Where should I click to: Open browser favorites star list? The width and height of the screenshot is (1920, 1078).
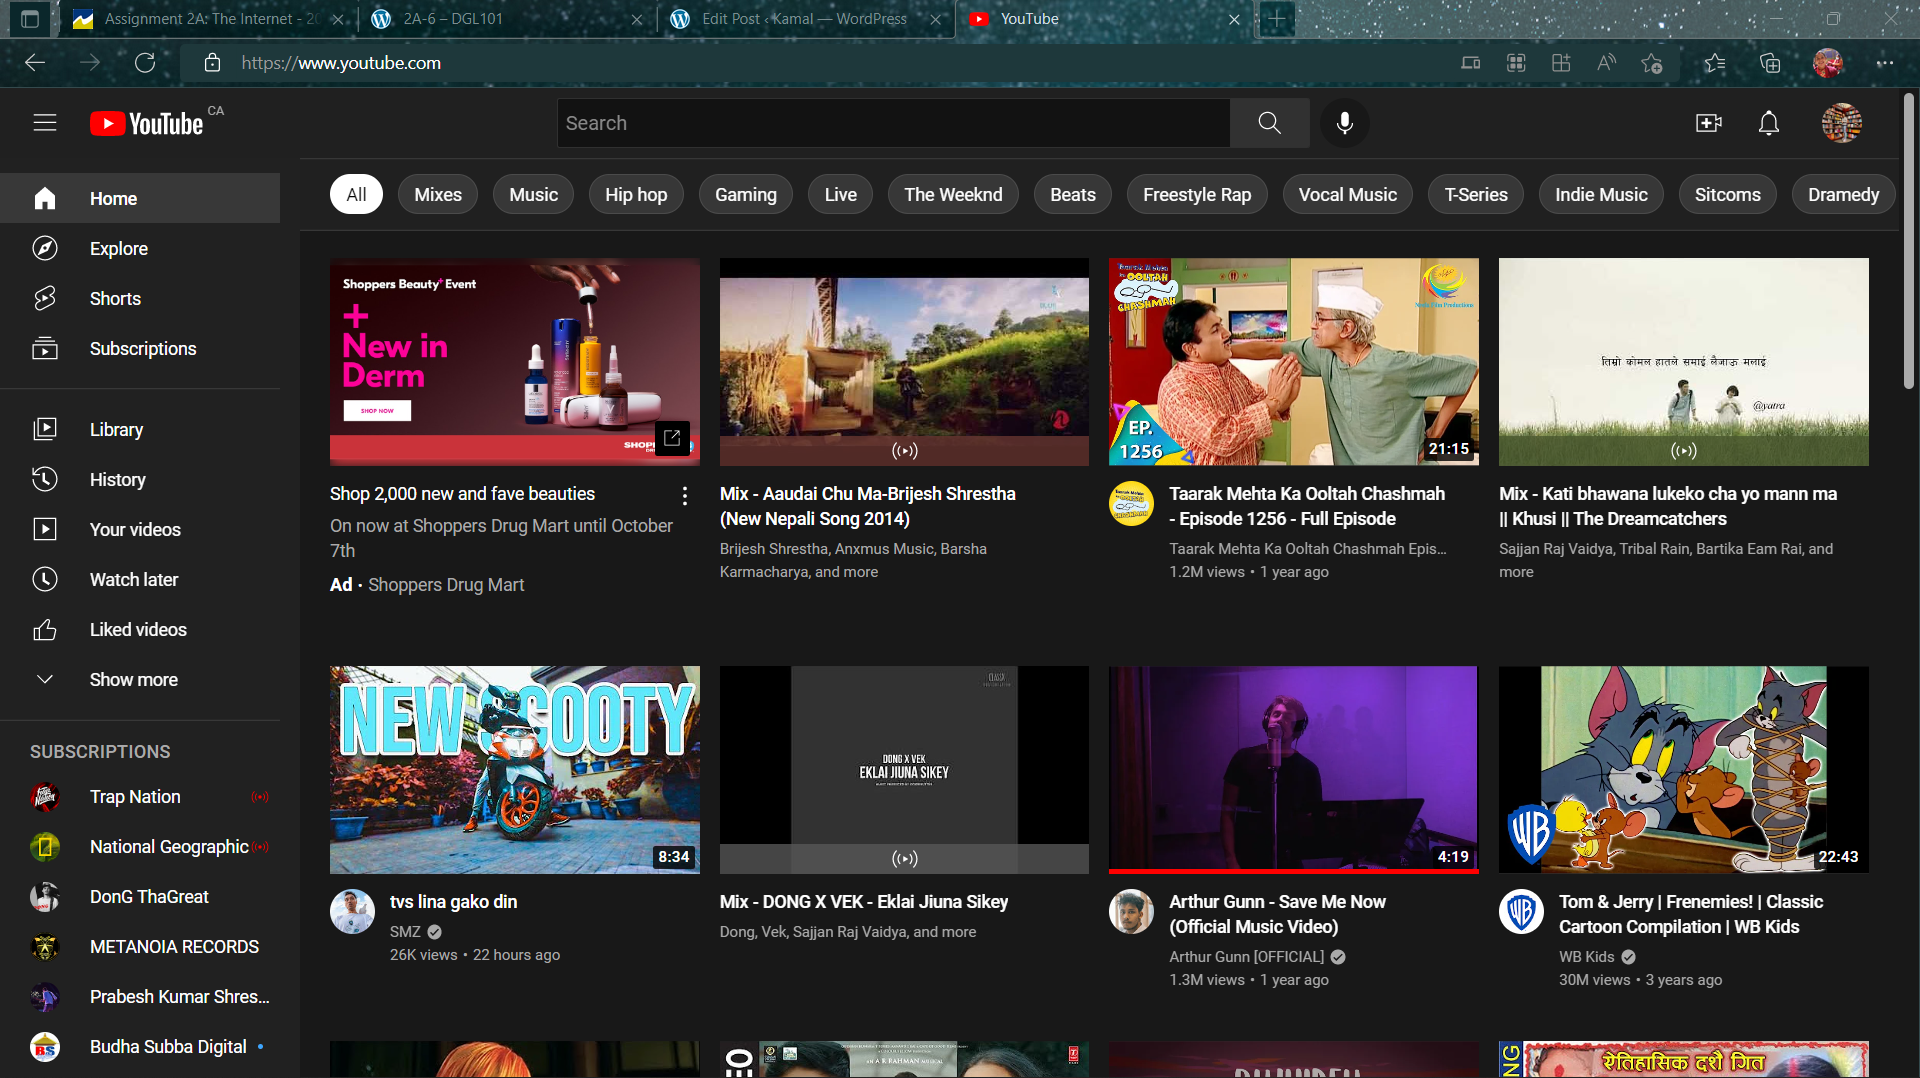1715,63
